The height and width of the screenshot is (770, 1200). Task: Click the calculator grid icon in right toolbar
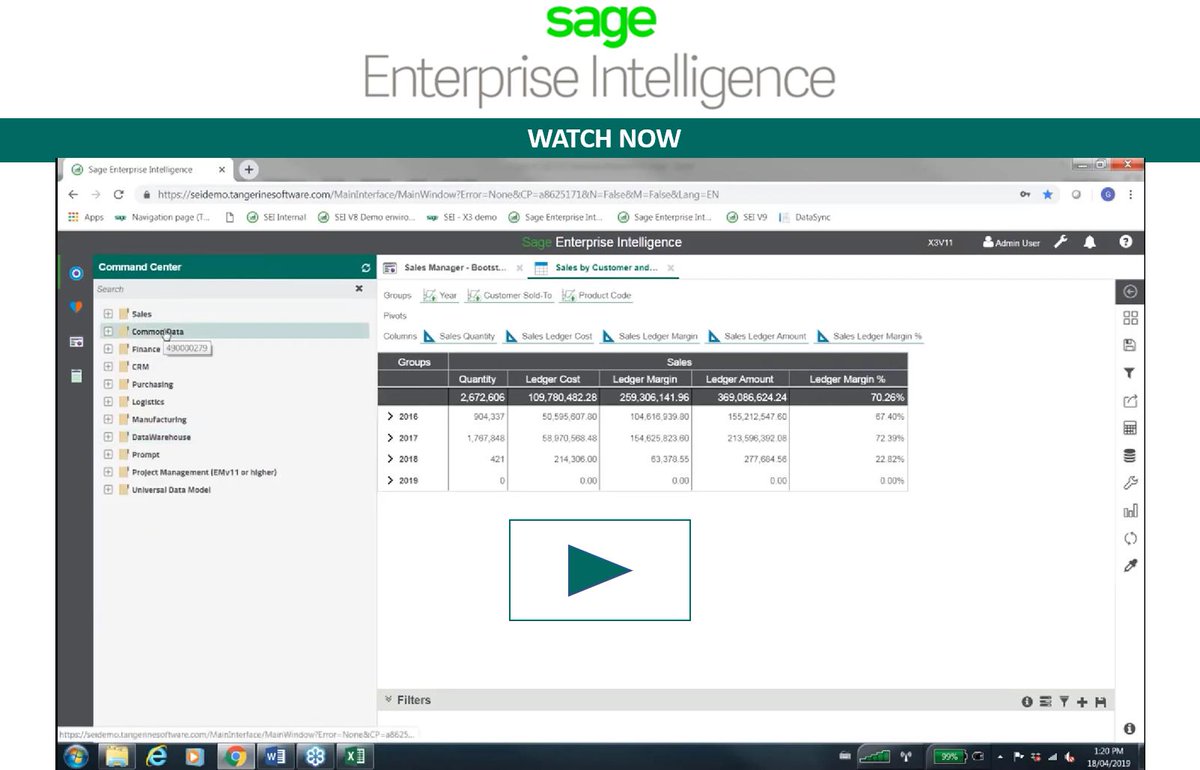tap(1130, 428)
